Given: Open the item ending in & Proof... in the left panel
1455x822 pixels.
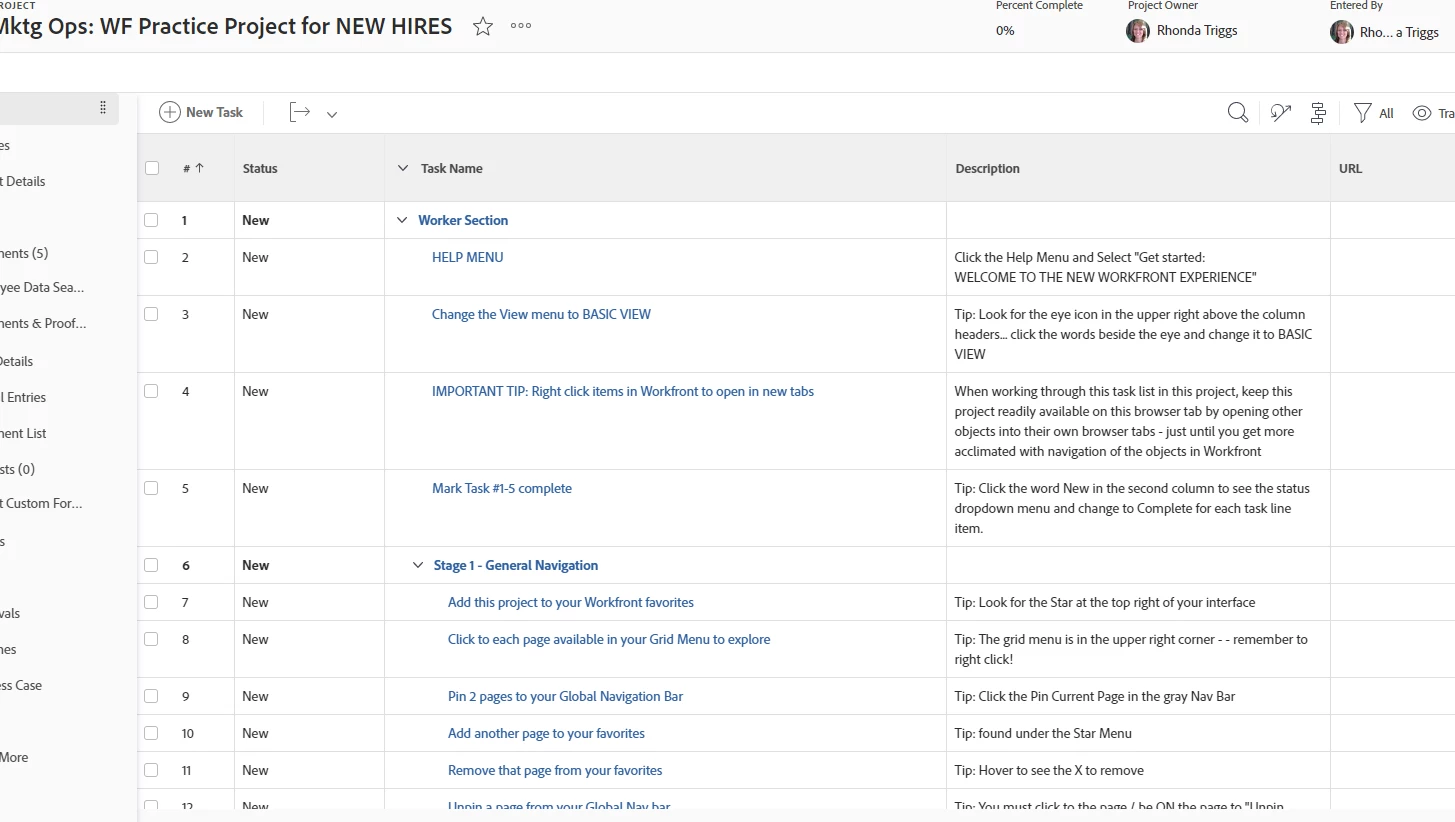Looking at the screenshot, I should [x=43, y=323].
